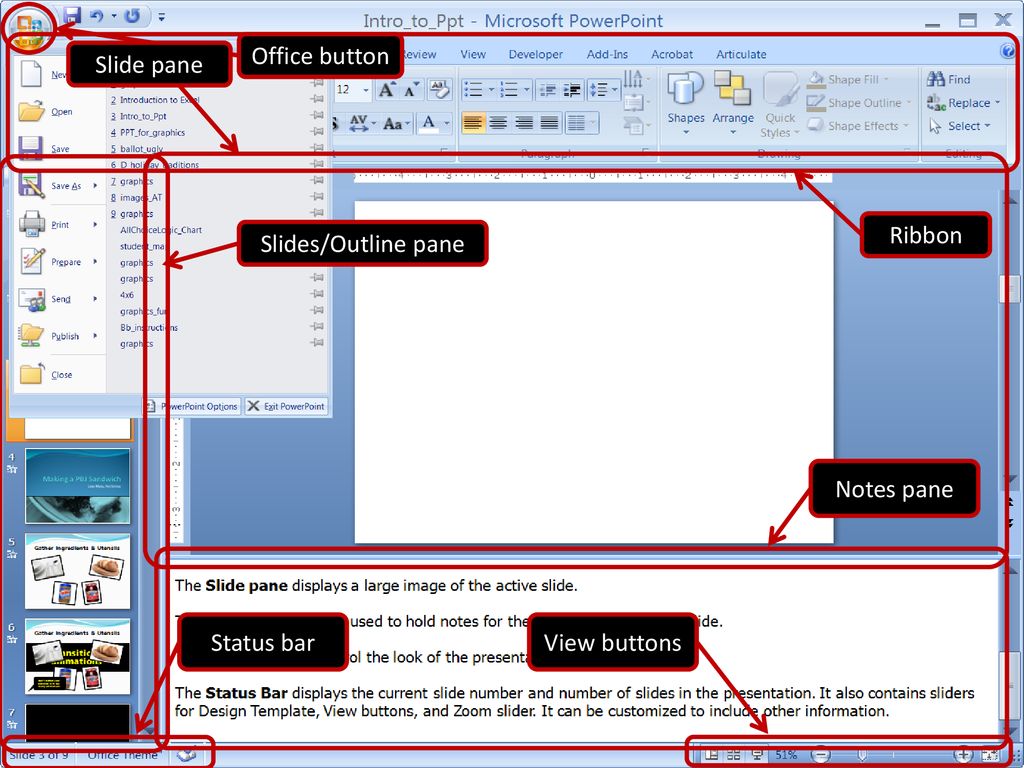The image size is (1024, 768).
Task: Open recent document Intro_to_Ppt
Action: 217,116
